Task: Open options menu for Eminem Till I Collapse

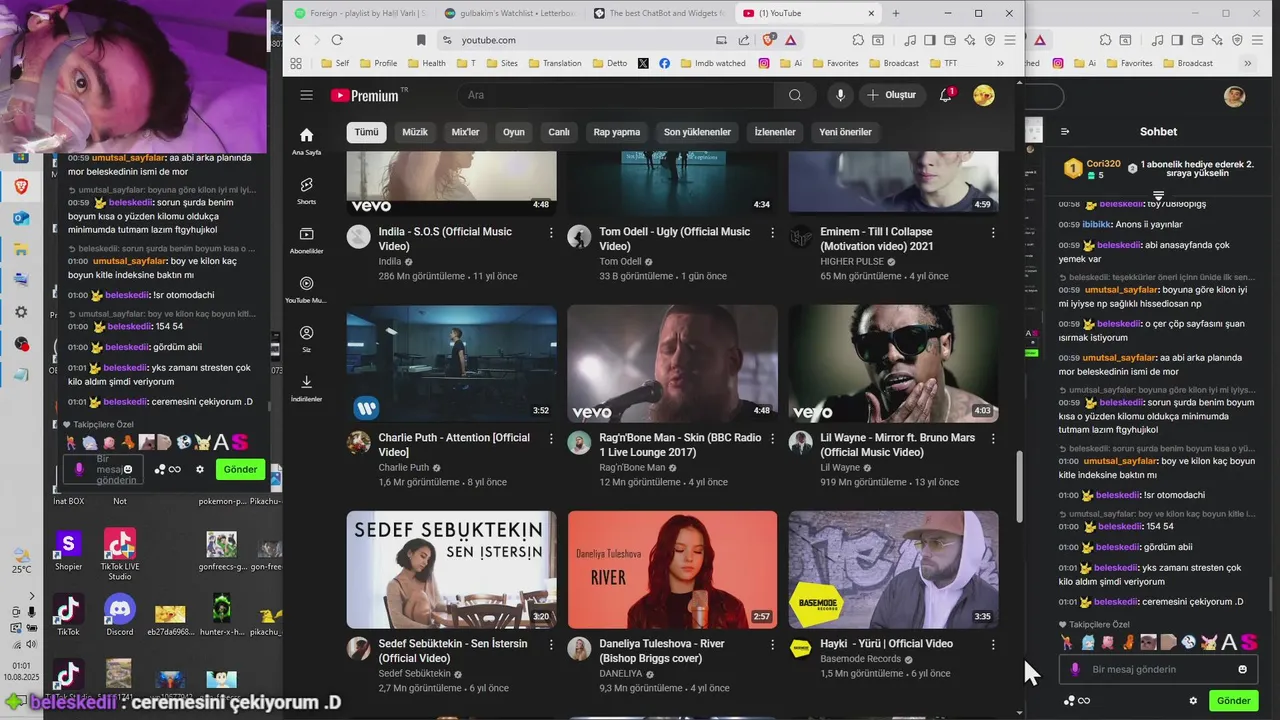Action: click(x=993, y=232)
